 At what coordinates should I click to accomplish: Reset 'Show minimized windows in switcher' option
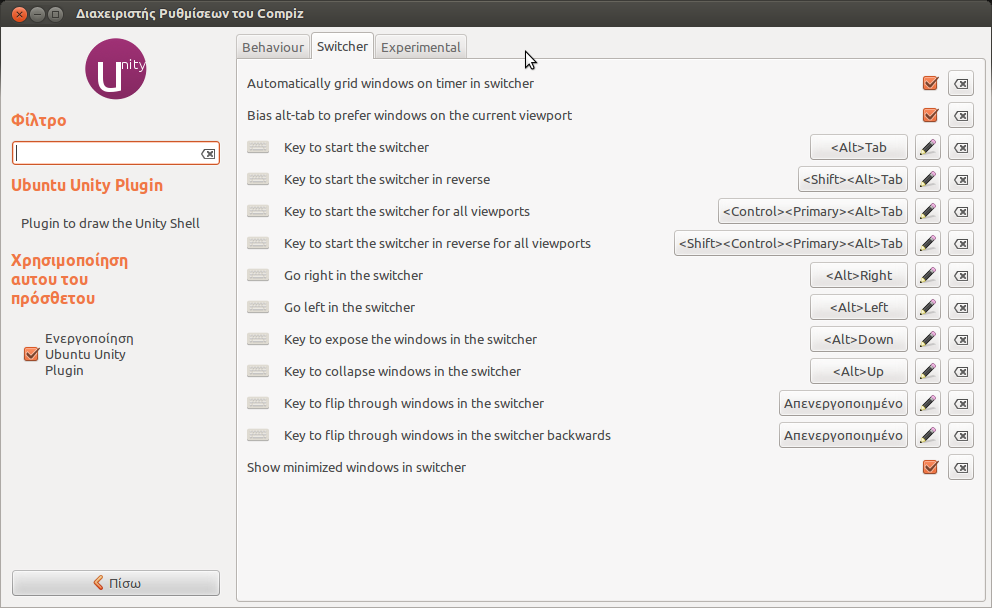pyautogui.click(x=960, y=468)
